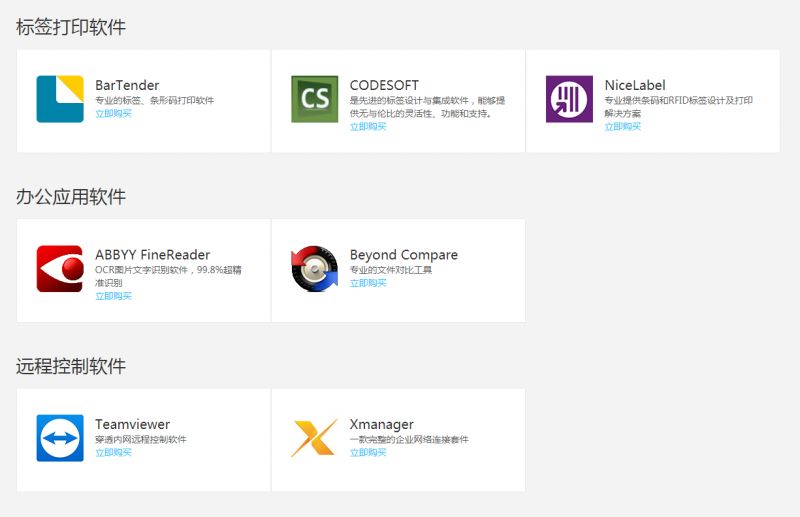The image size is (800, 517).
Task: Click 立即购买 under Beyond Compare
Action: tap(368, 283)
